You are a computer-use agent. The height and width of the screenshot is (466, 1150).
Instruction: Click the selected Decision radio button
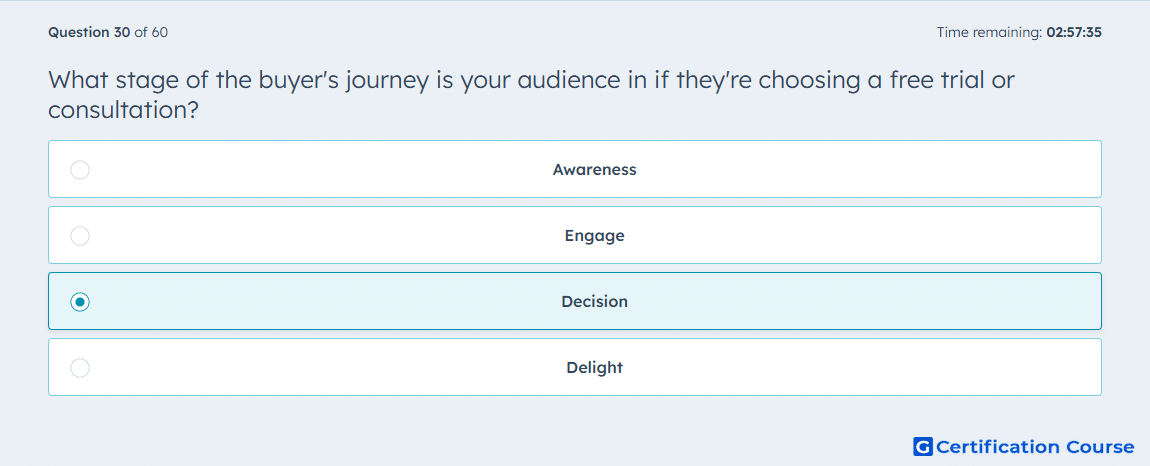point(80,302)
